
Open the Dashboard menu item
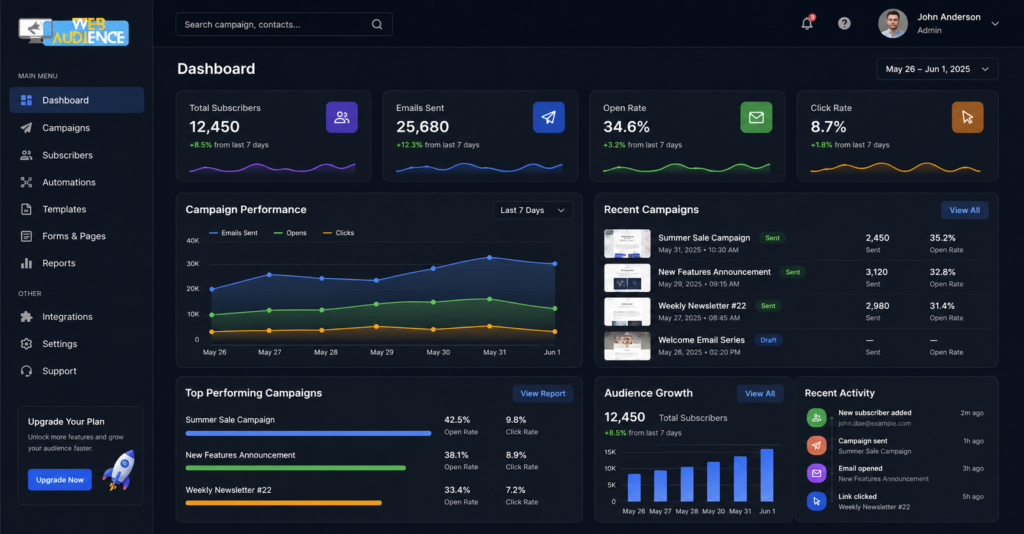(76, 100)
